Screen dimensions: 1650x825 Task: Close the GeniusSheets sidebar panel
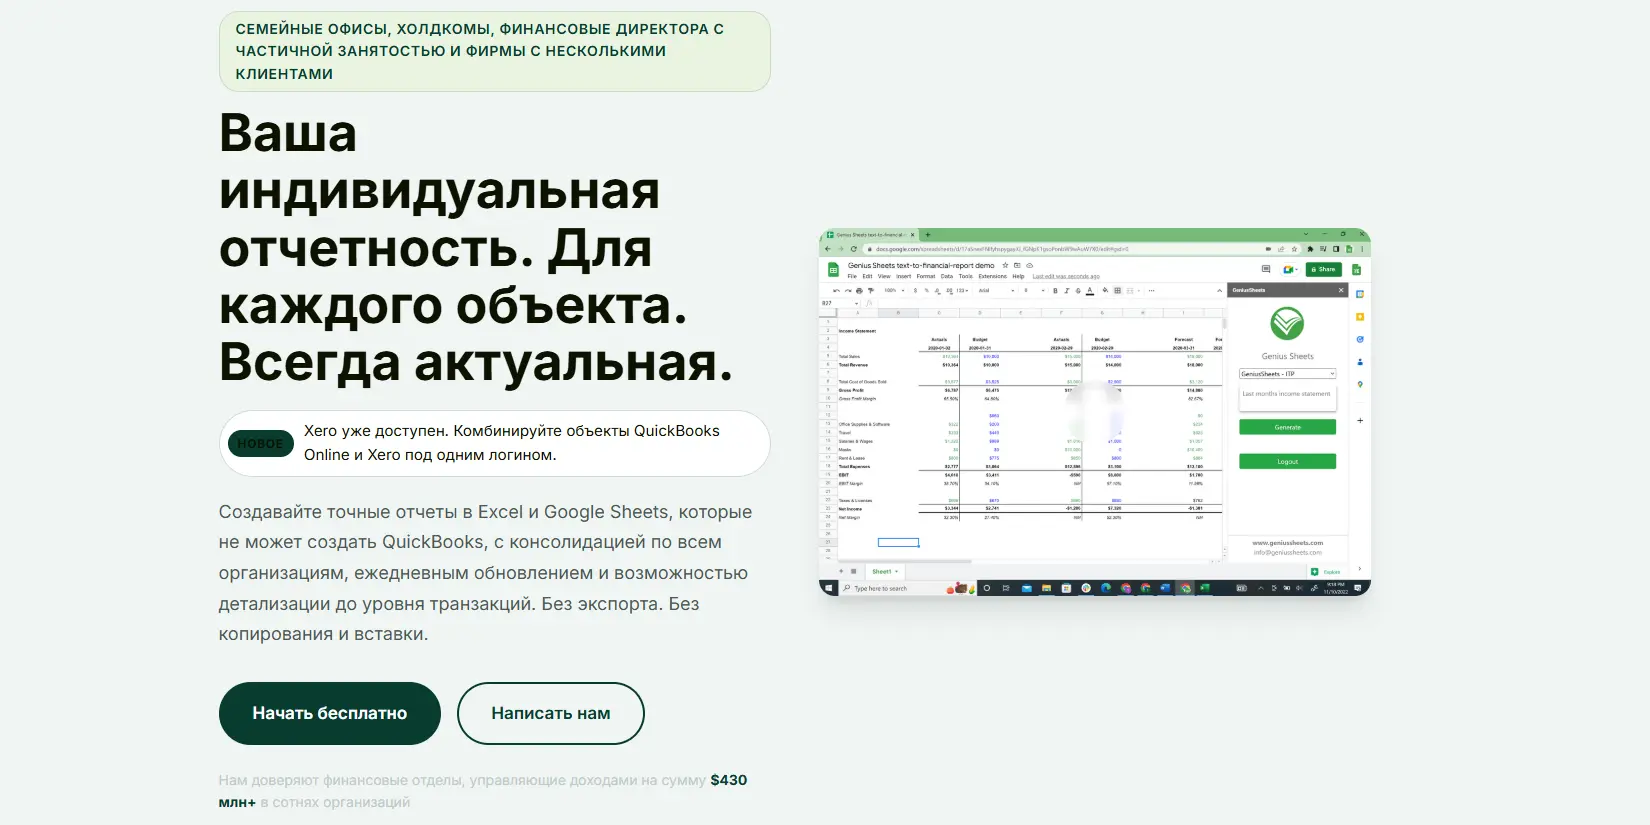click(1341, 290)
